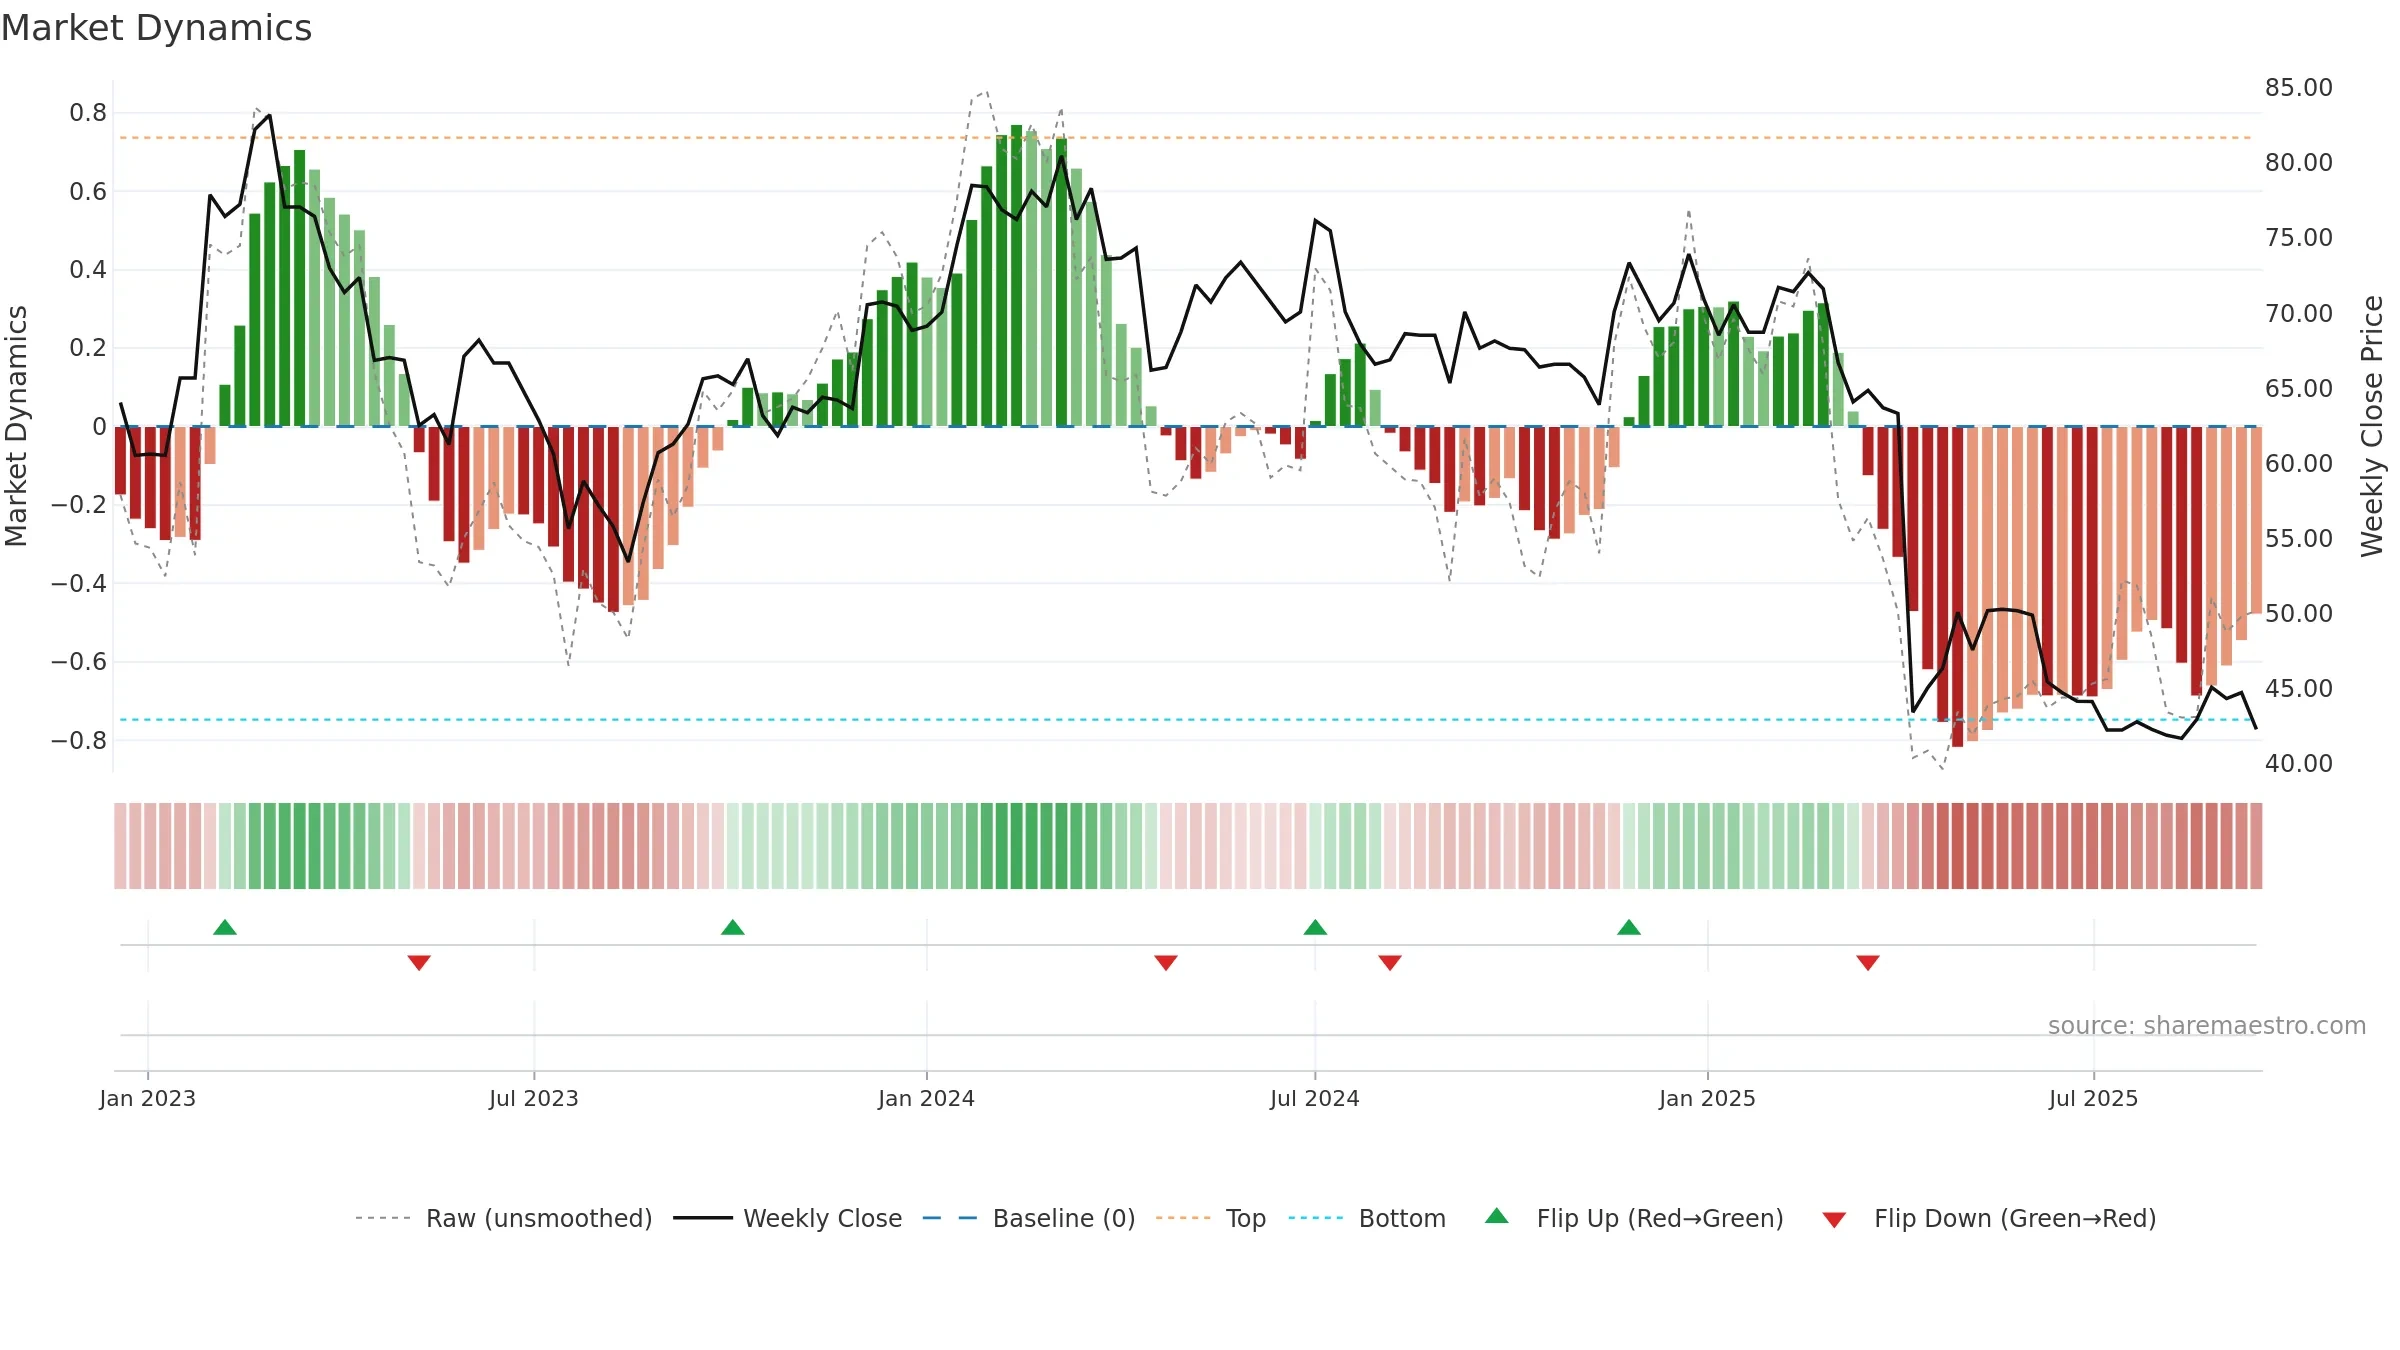Click the 85.00 price axis label

[2299, 88]
